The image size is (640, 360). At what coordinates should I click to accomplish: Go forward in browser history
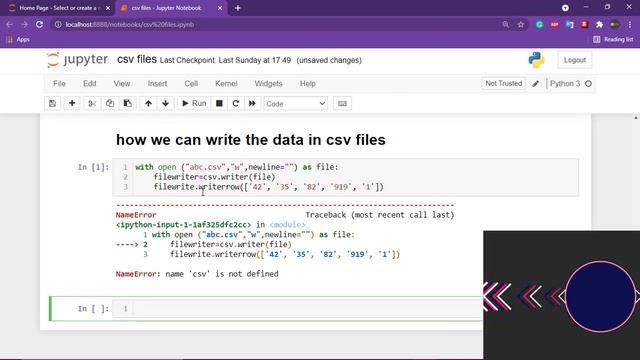[x=24, y=24]
